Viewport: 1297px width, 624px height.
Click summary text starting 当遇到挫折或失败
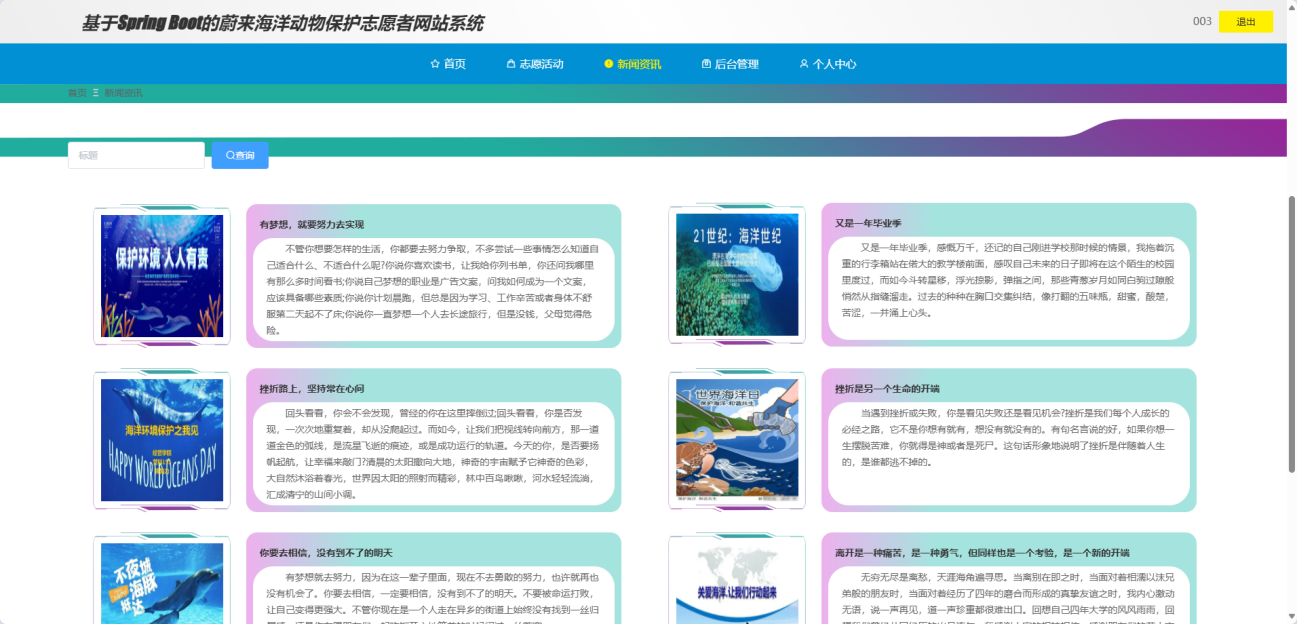[x=1008, y=437]
